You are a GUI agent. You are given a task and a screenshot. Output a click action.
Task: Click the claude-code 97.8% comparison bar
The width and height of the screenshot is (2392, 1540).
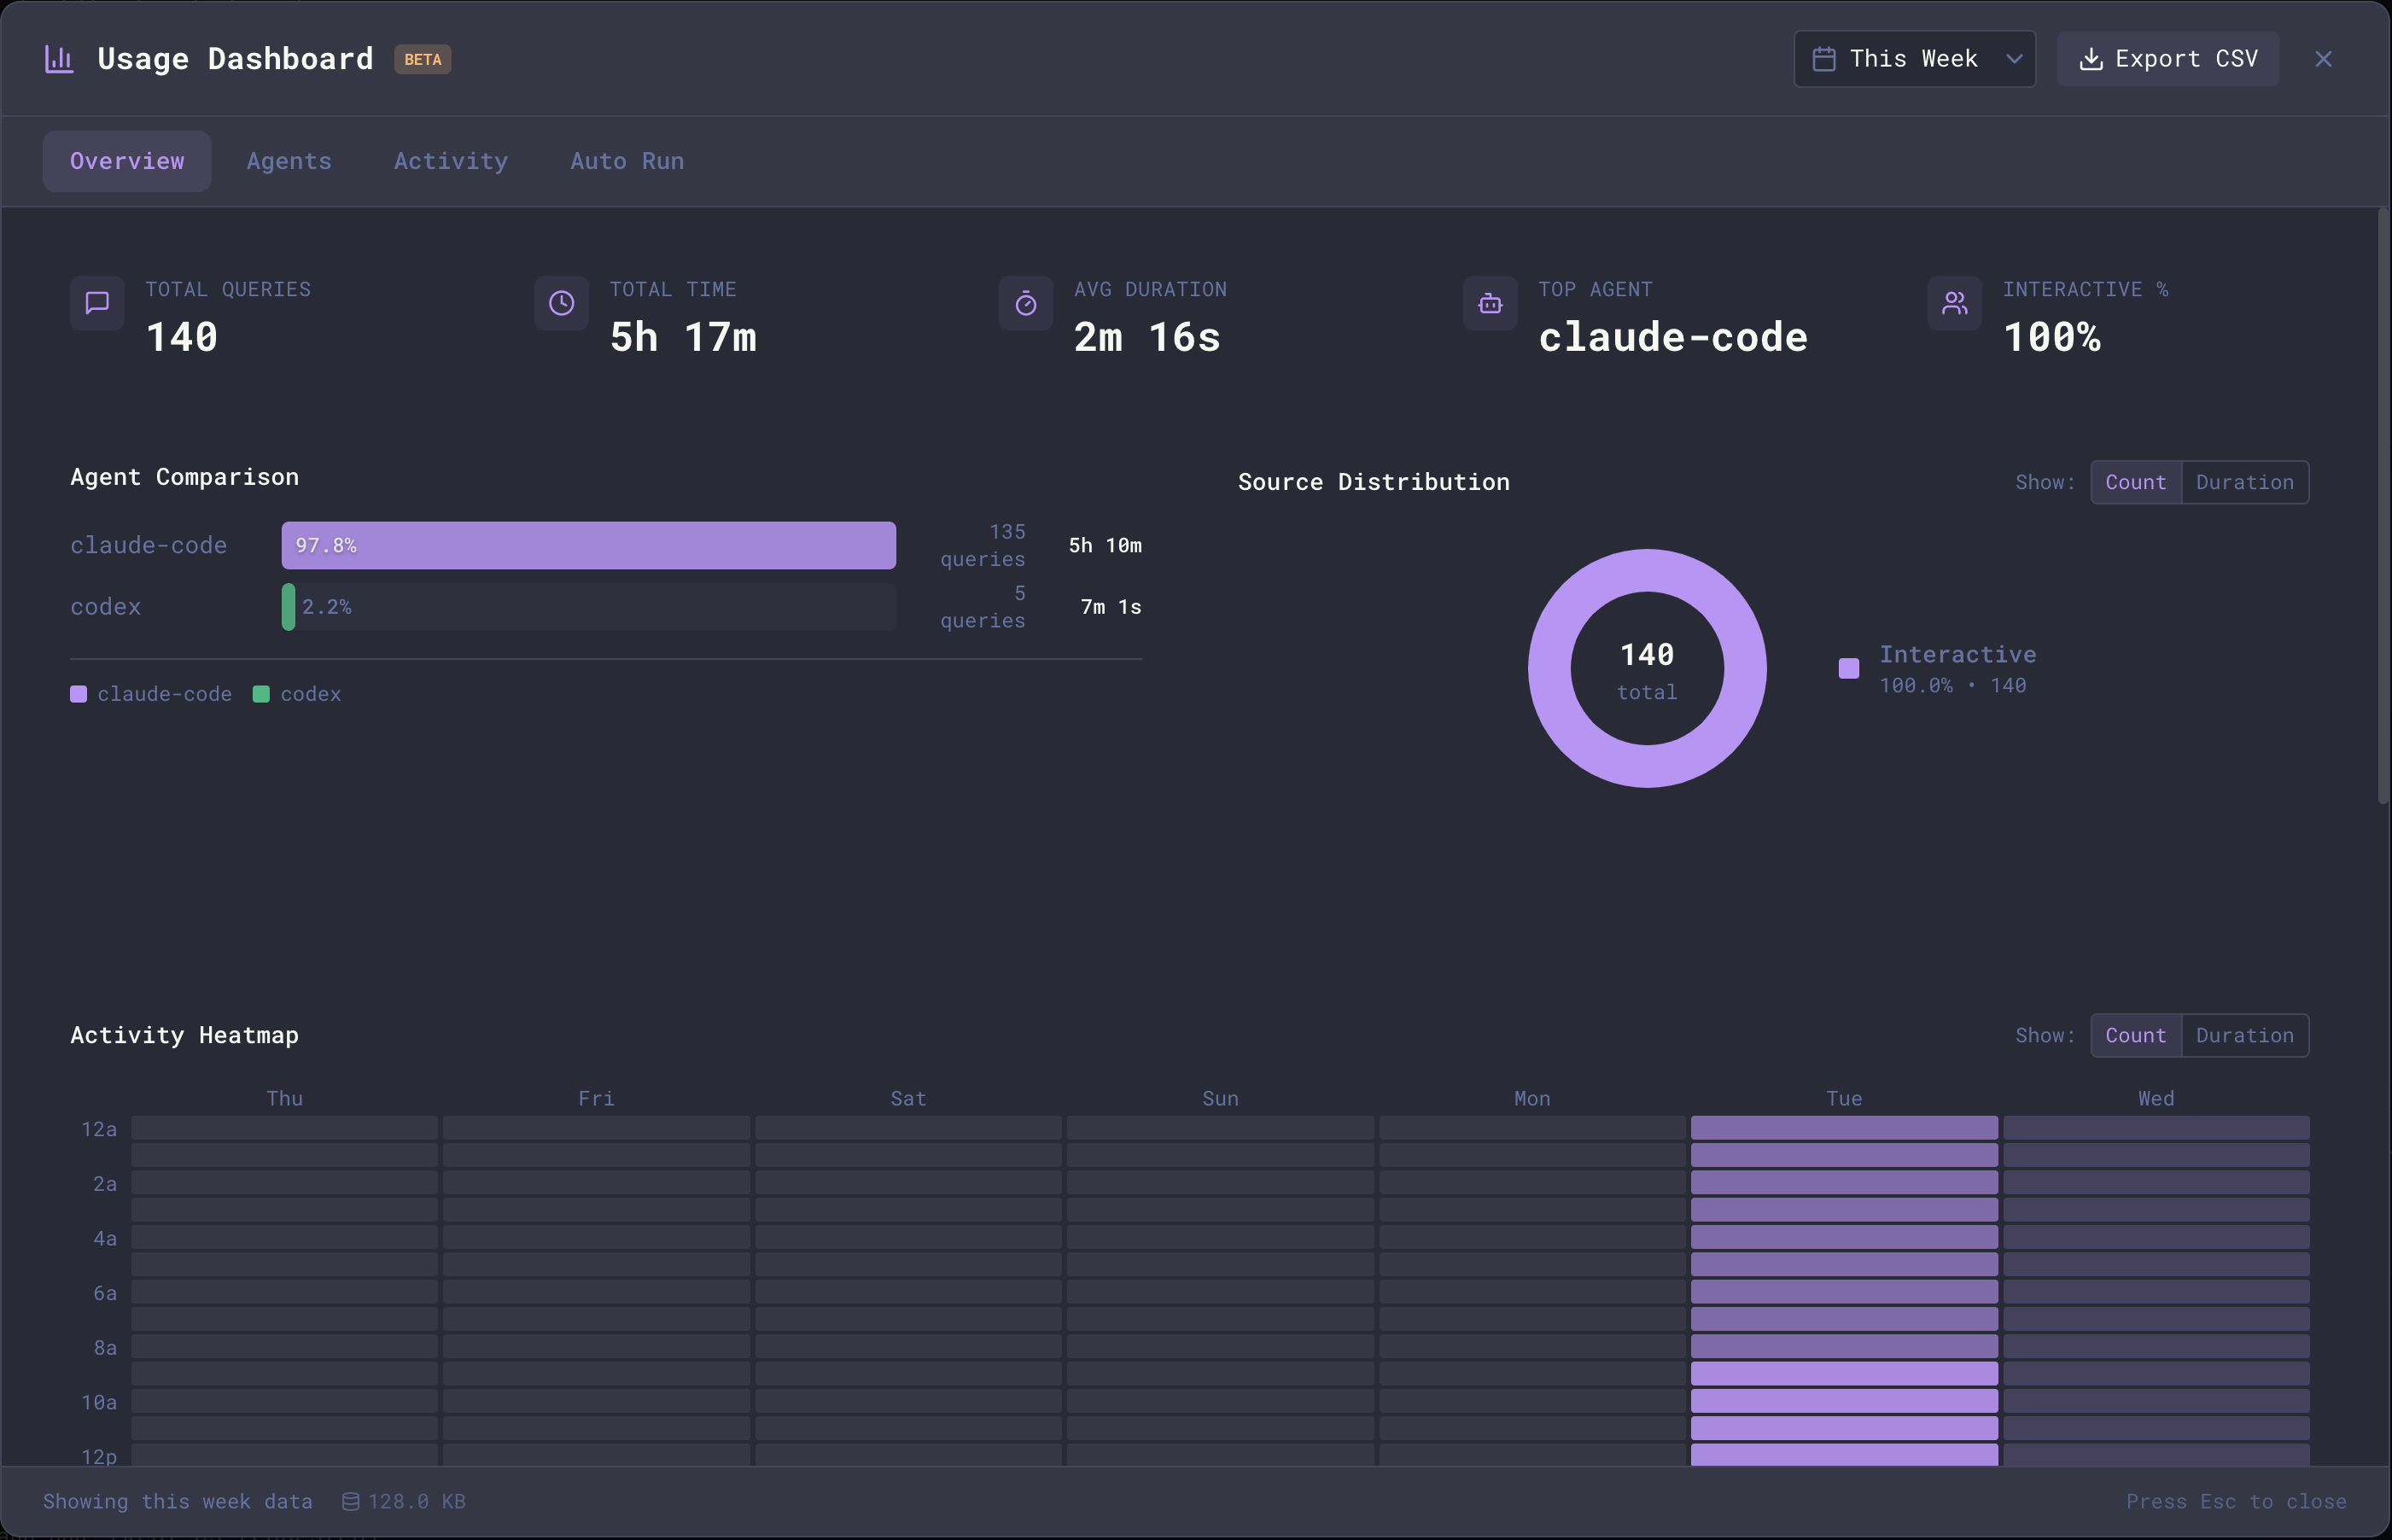pyautogui.click(x=588, y=545)
